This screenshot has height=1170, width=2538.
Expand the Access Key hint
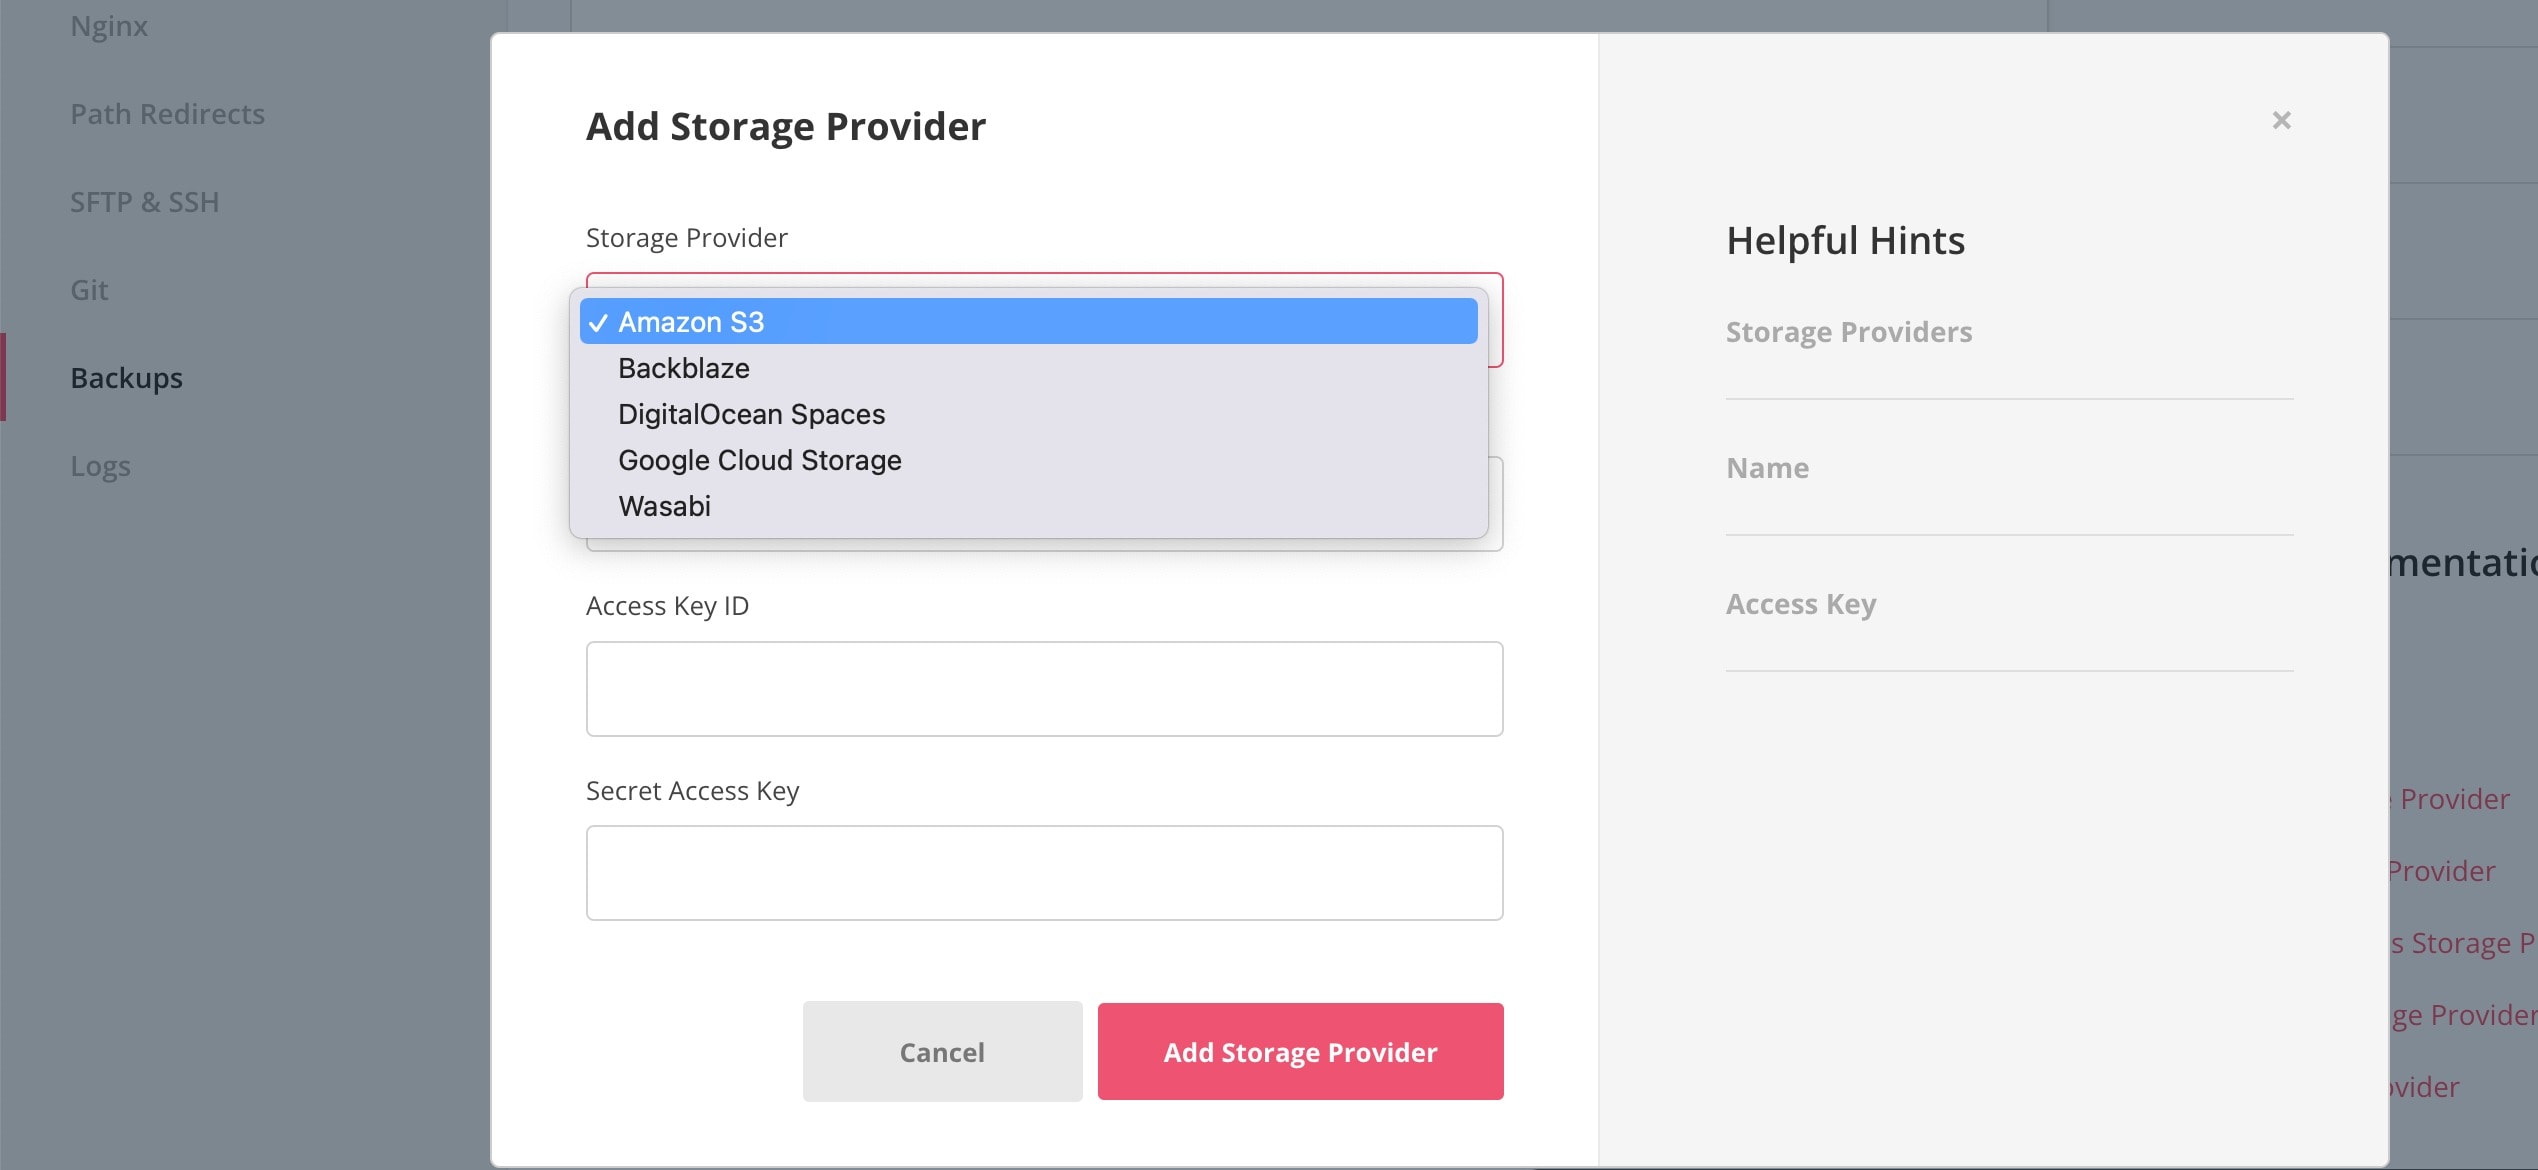1801,604
